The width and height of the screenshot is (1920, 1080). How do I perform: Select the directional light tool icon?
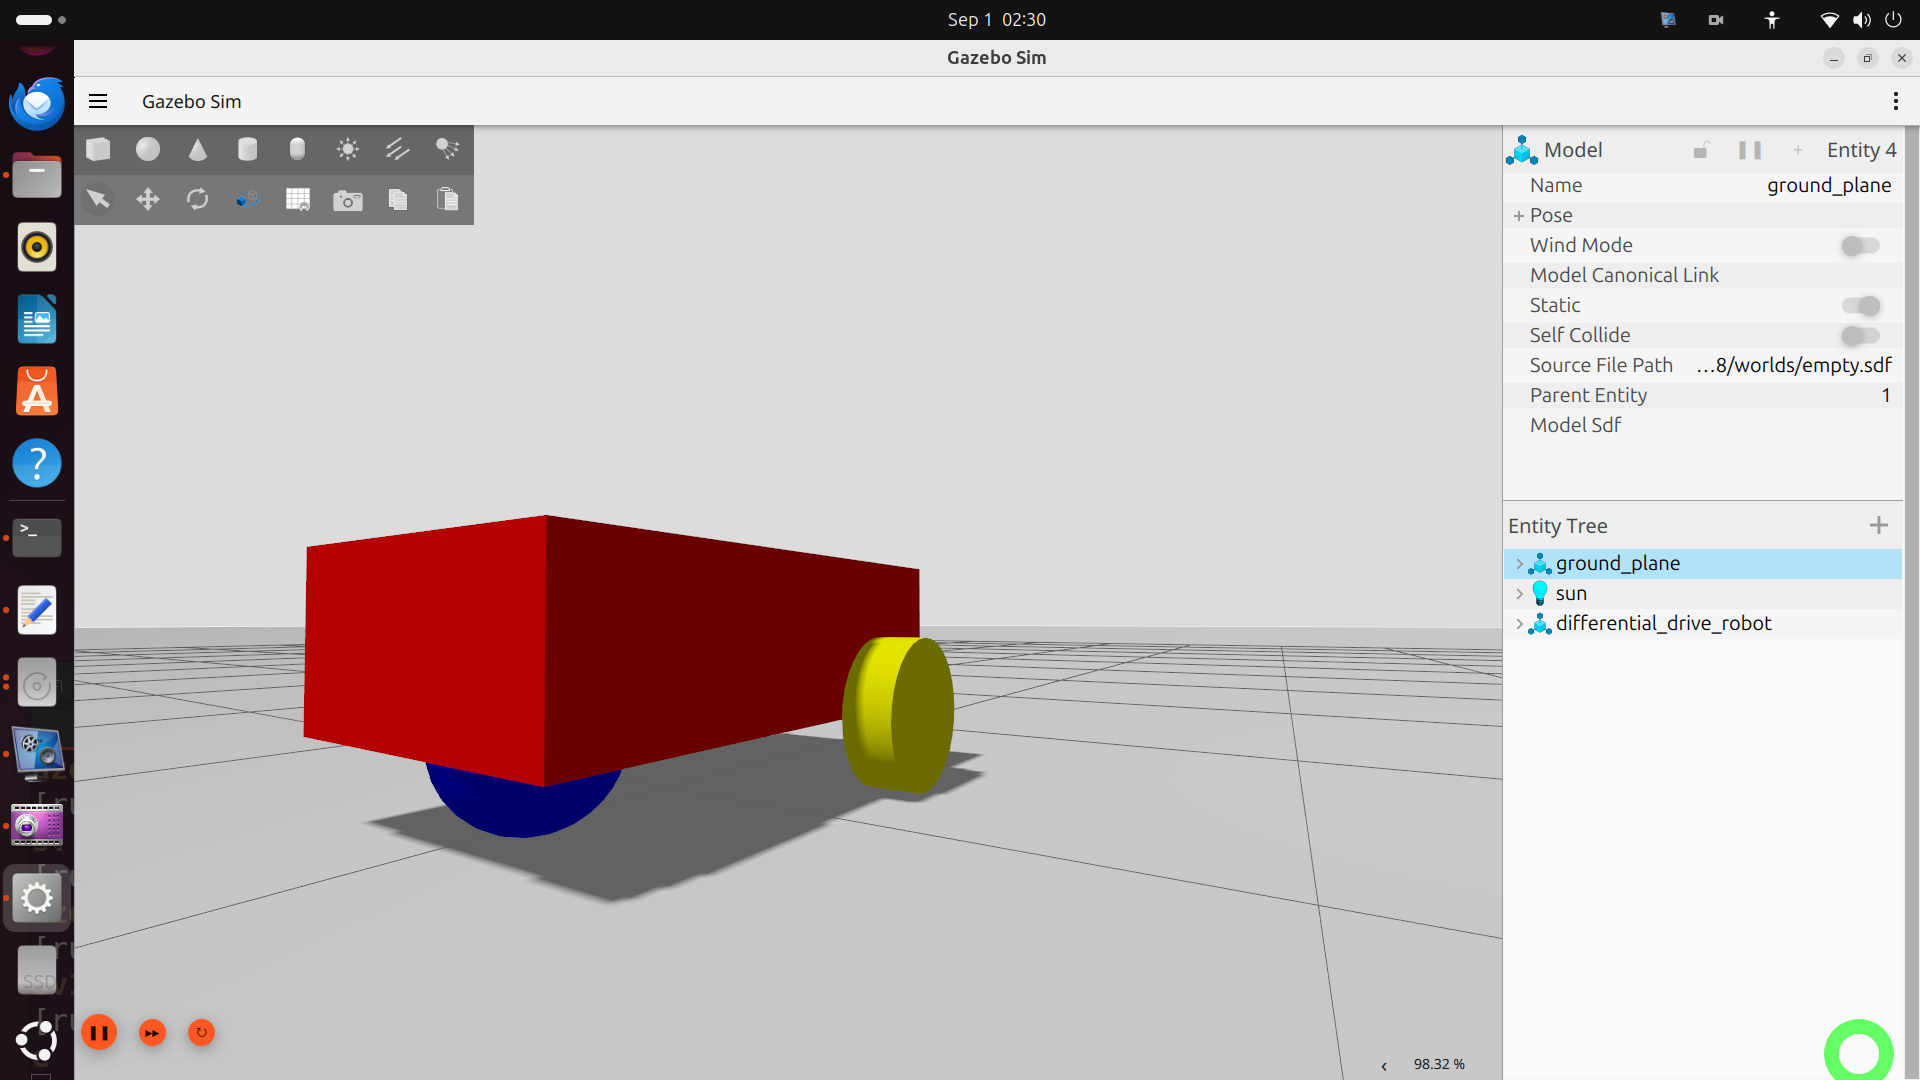pos(398,149)
